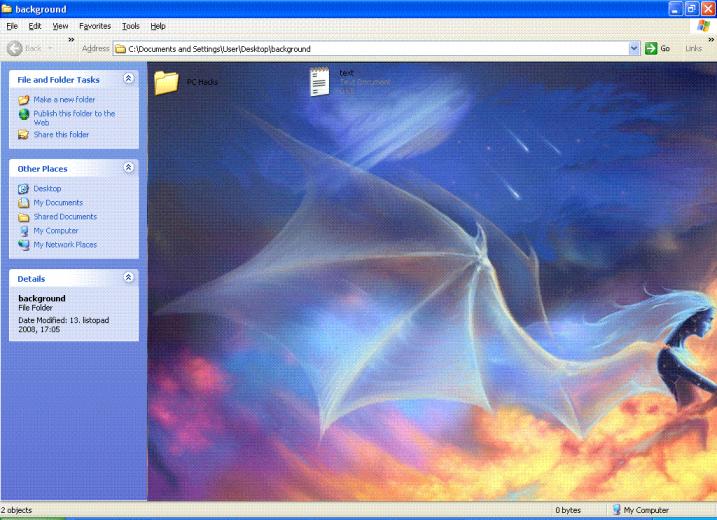The image size is (717, 520).
Task: Expand the toolbar overflow chevron beside Back
Action: point(71,40)
